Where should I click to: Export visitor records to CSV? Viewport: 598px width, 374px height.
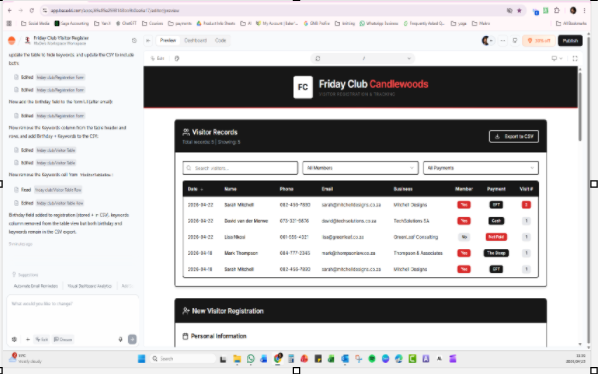pyautogui.click(x=514, y=136)
